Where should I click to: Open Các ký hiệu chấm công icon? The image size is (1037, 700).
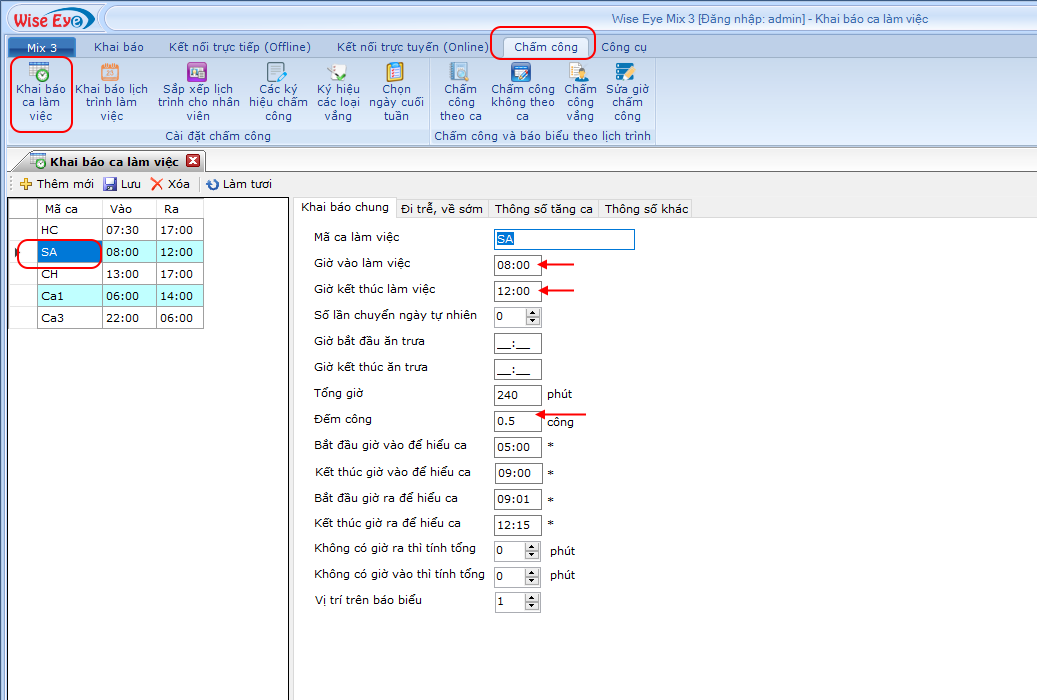pyautogui.click(x=278, y=92)
